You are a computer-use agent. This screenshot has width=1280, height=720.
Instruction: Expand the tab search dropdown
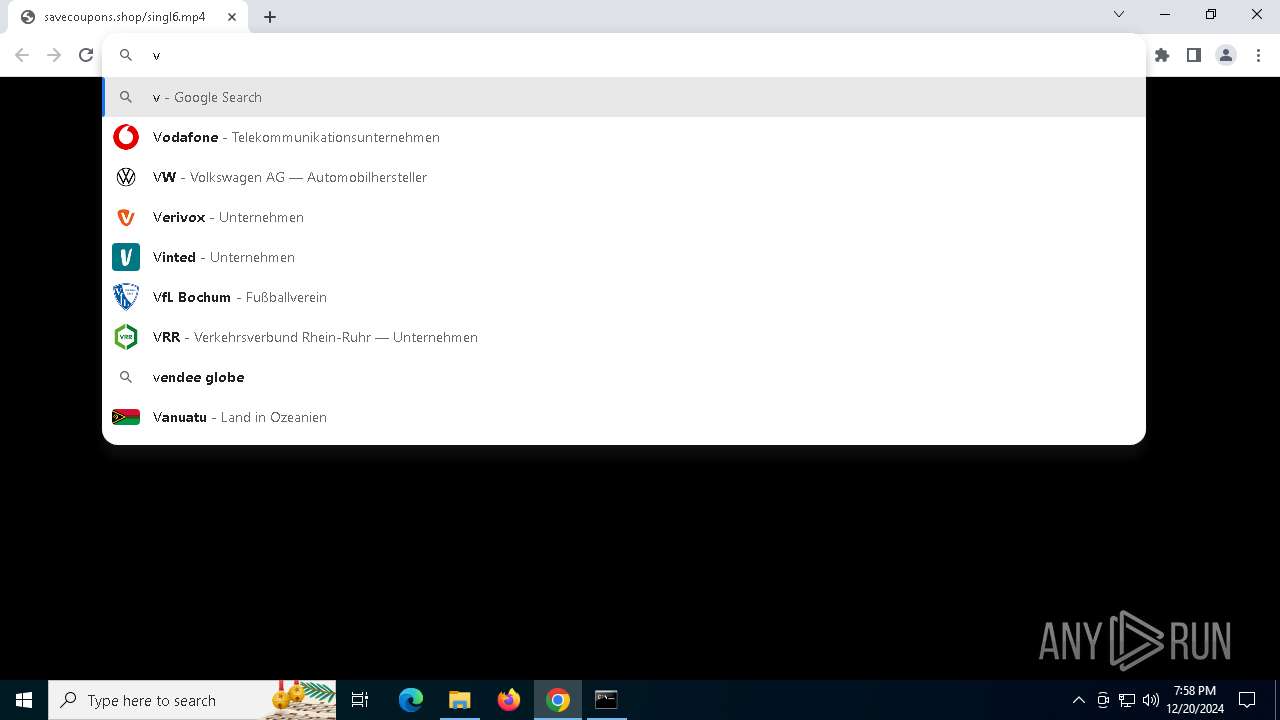pos(1119,14)
